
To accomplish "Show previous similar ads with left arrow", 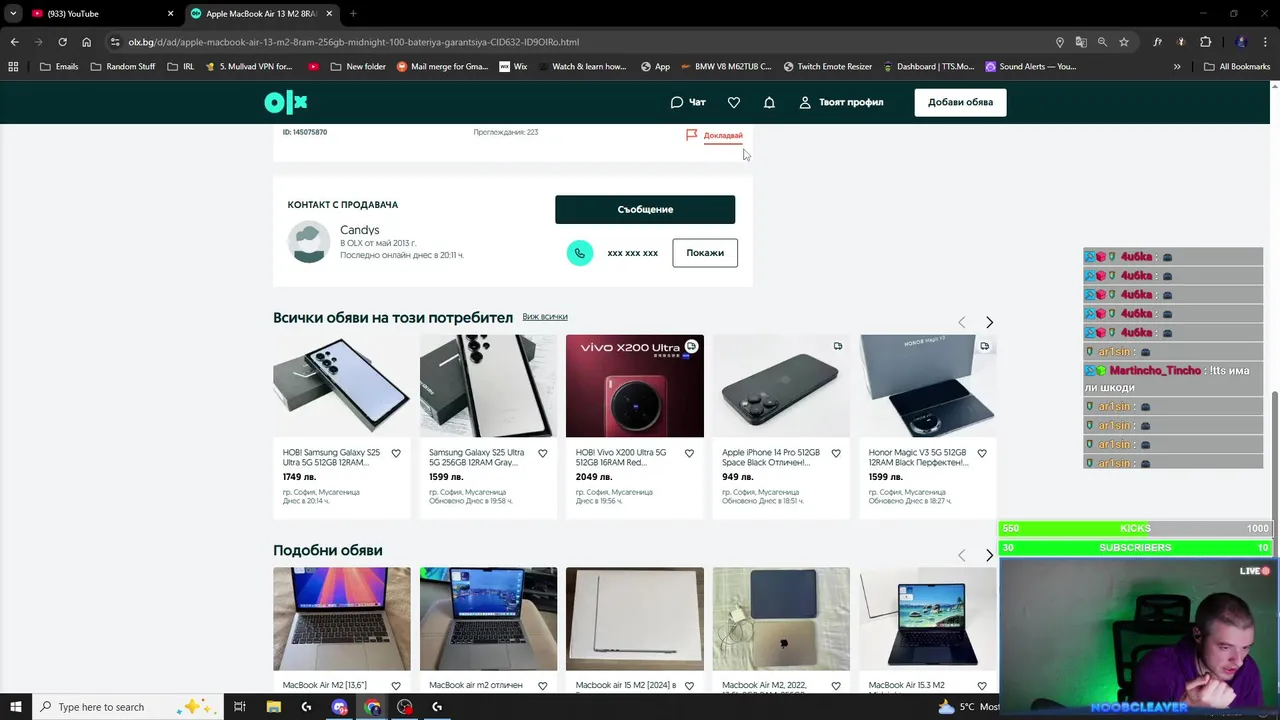I will [962, 555].
